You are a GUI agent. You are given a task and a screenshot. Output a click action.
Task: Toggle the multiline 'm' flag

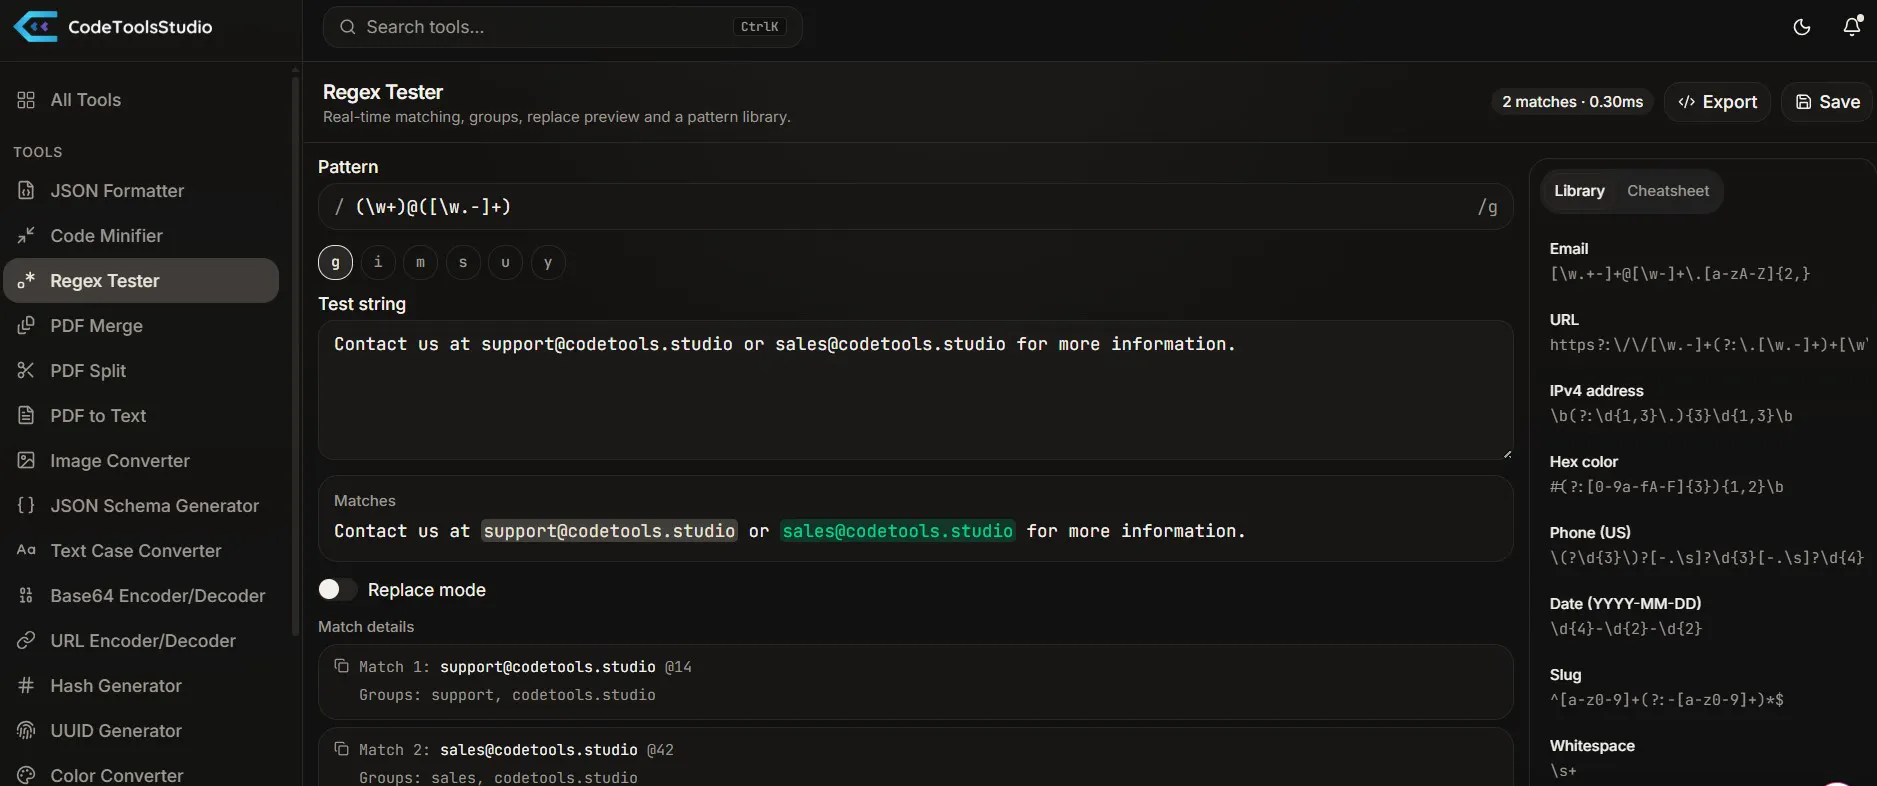(420, 262)
